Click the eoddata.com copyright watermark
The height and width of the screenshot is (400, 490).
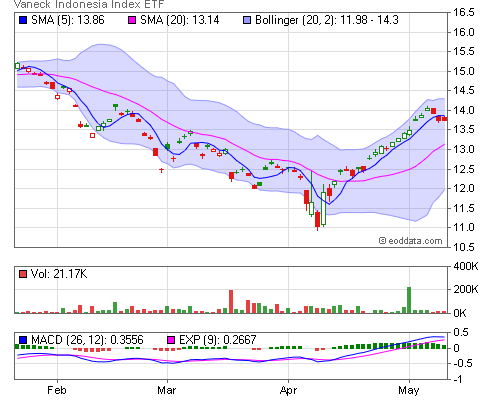tap(411, 241)
